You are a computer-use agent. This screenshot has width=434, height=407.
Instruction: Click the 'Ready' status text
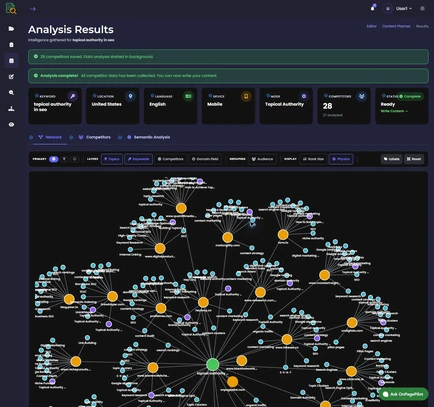388,104
